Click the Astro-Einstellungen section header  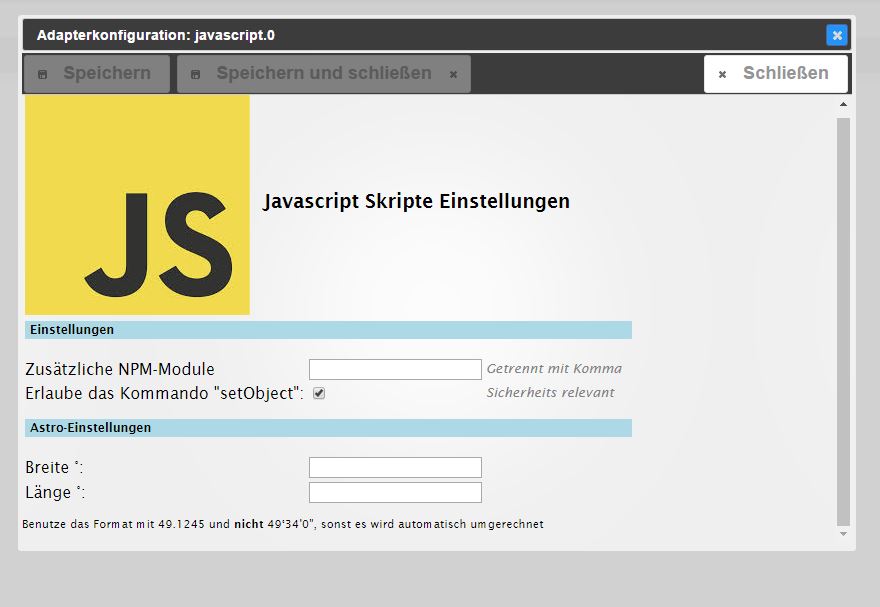click(x=328, y=428)
